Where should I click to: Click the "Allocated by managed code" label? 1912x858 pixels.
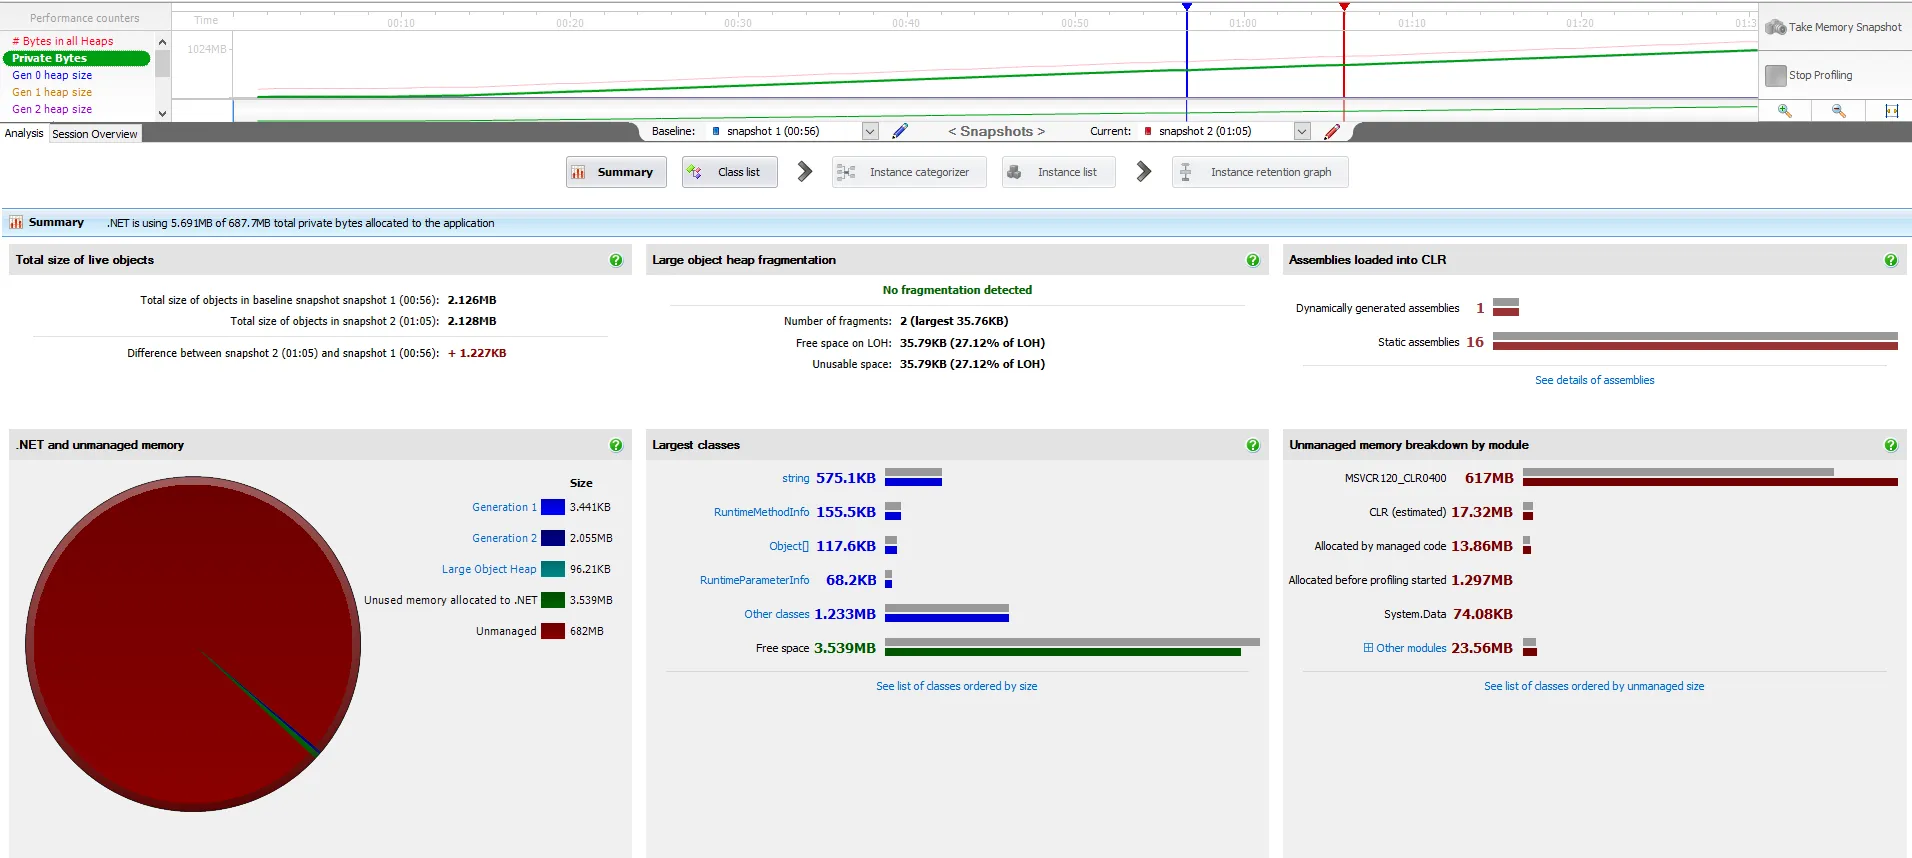click(x=1380, y=546)
